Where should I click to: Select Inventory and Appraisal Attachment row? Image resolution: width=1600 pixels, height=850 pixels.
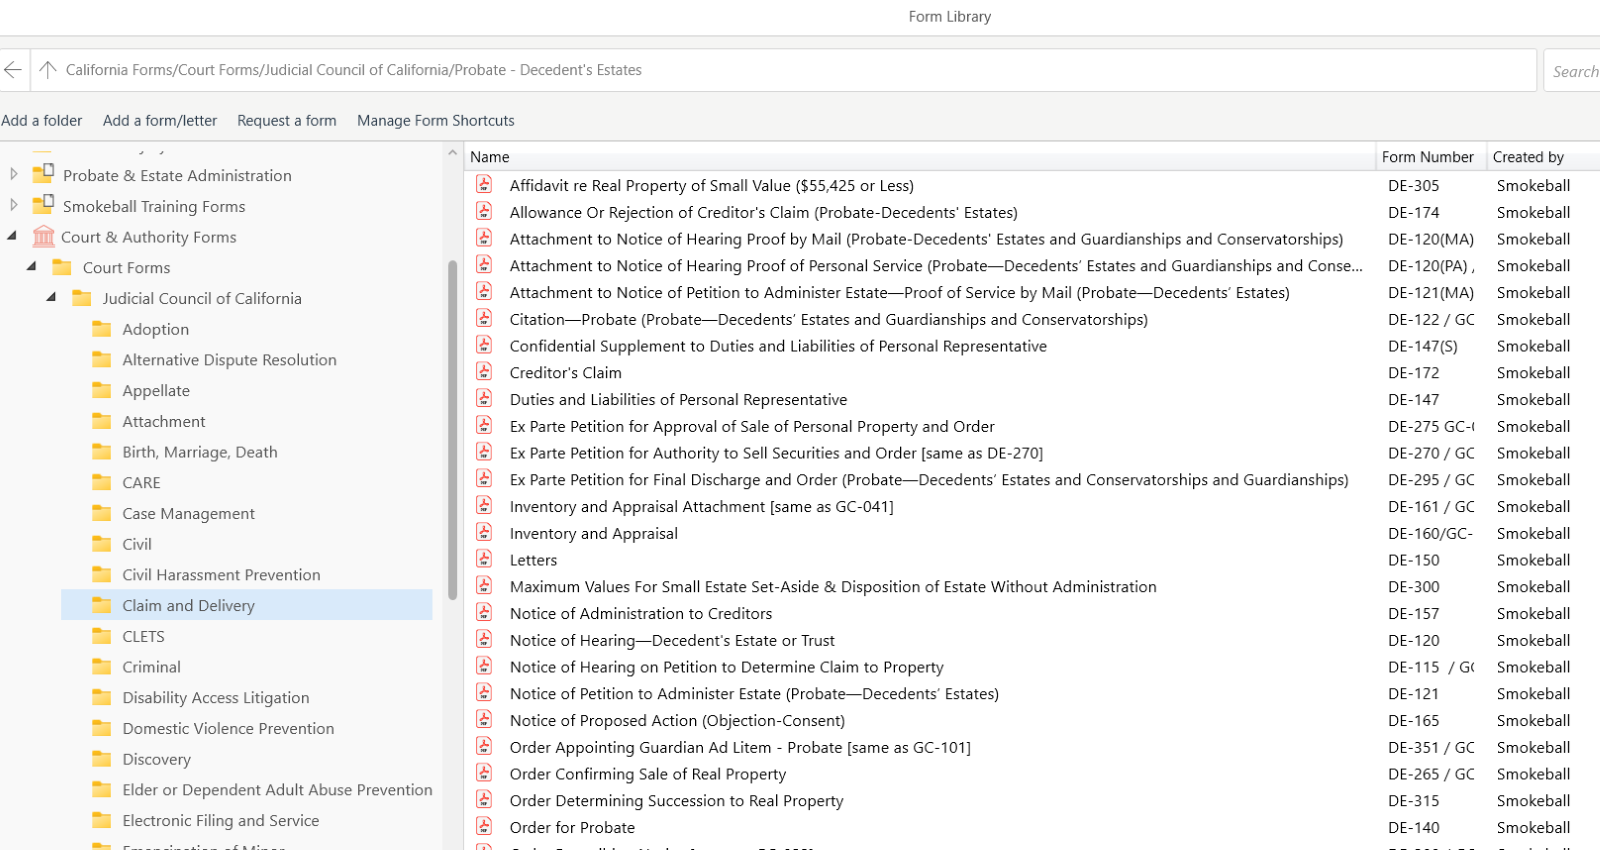click(x=702, y=507)
